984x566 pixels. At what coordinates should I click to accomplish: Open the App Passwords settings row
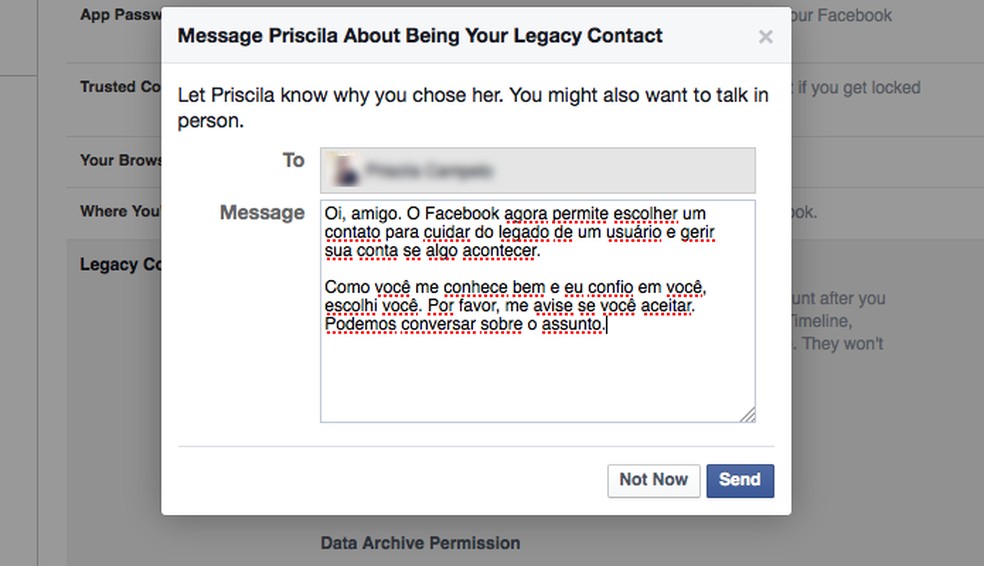click(120, 16)
